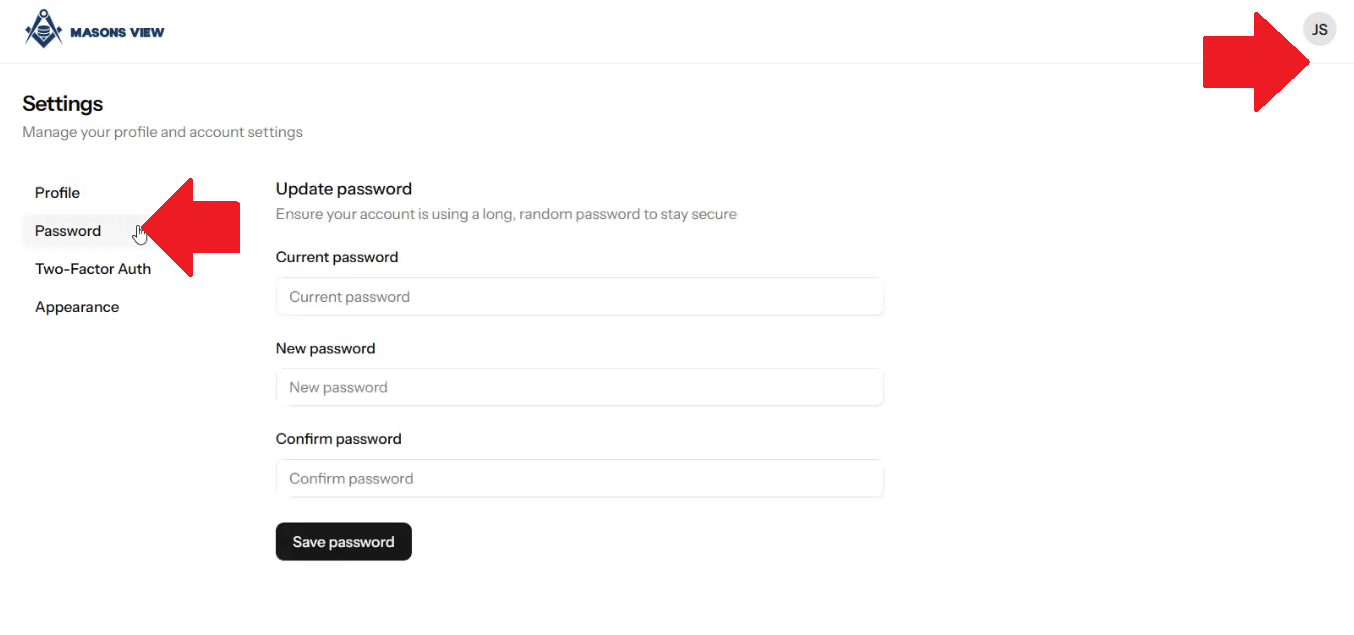This screenshot has width=1354, height=635.
Task: Click into the New password field
Action: click(579, 388)
